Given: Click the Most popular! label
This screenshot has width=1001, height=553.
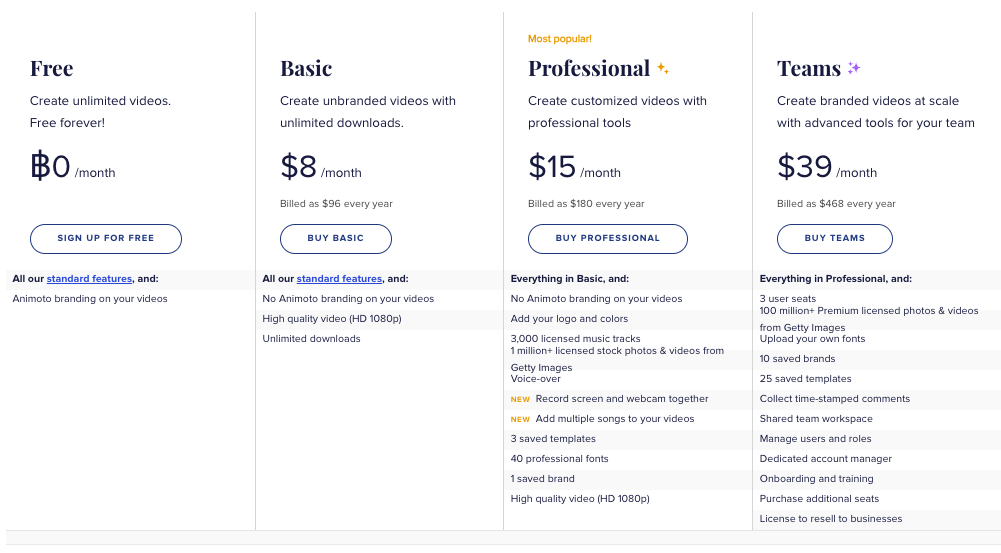Looking at the screenshot, I should pos(560,39).
